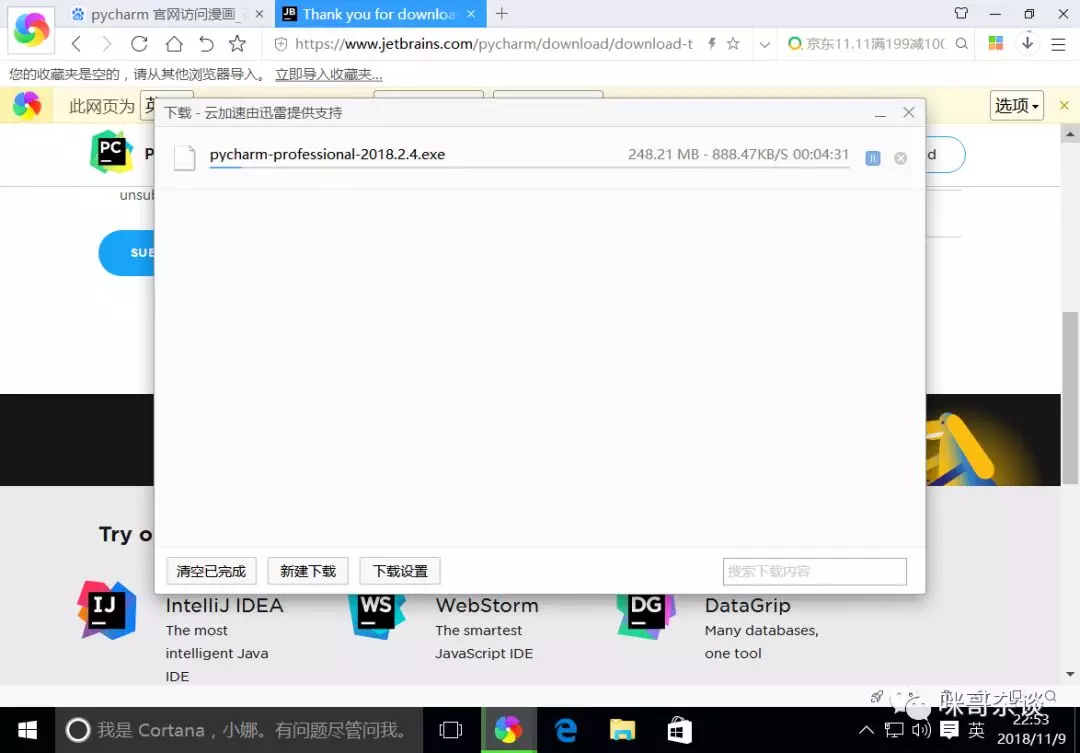Image resolution: width=1080 pixels, height=753 pixels.
Task: Bookmark page with address bar star
Action: click(x=733, y=44)
